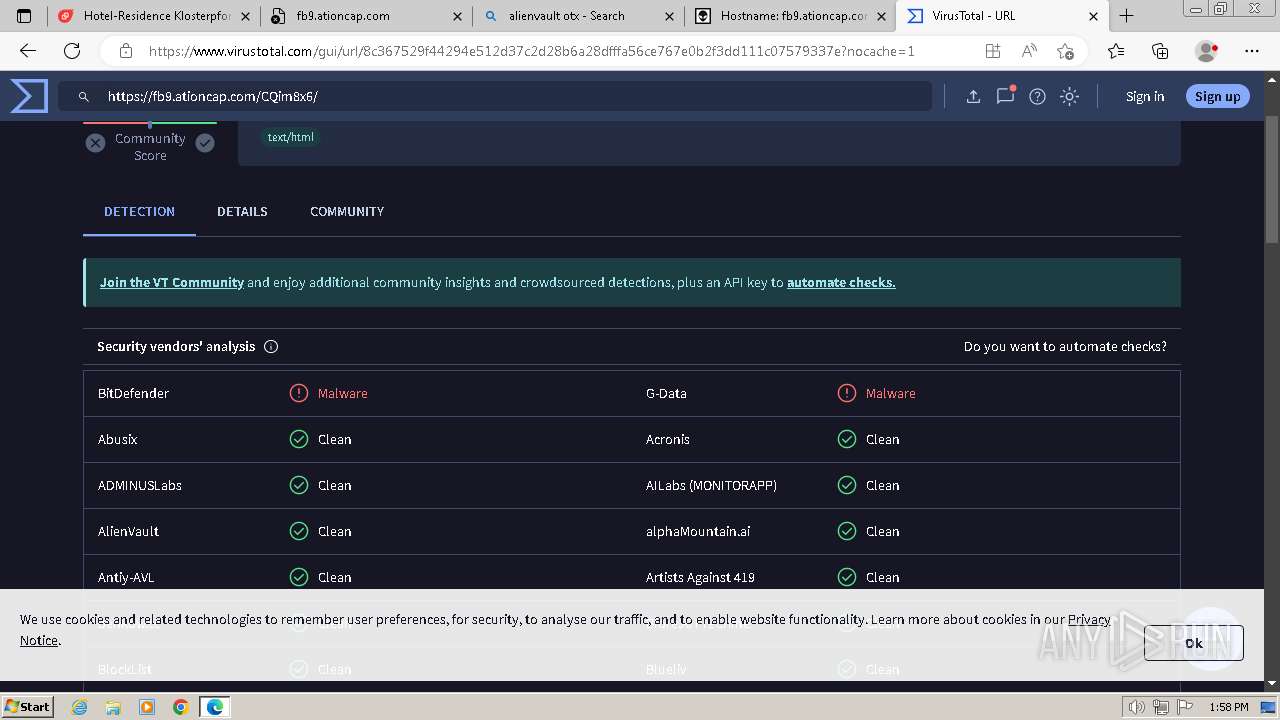1280x720 pixels.
Task: Click the volume speaker tray icon
Action: pyautogui.click(x=1136, y=707)
